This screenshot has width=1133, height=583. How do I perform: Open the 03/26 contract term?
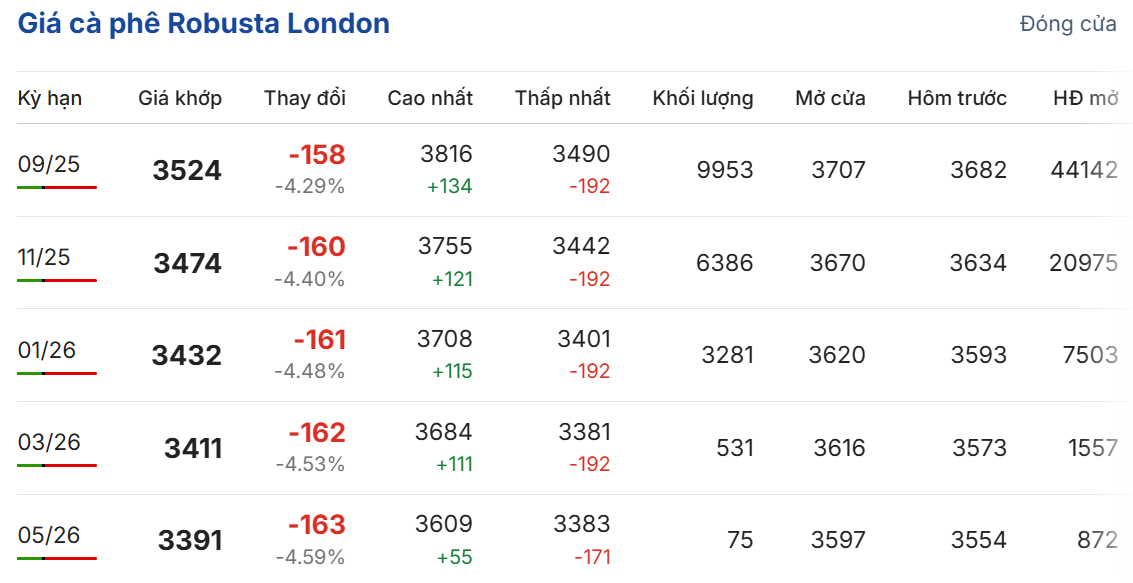[48, 442]
